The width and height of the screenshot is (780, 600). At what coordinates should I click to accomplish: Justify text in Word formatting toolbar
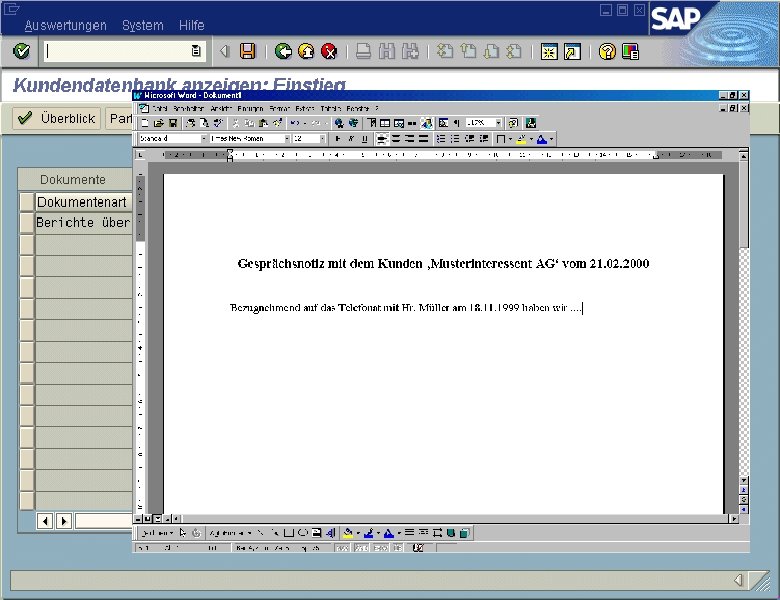click(423, 139)
